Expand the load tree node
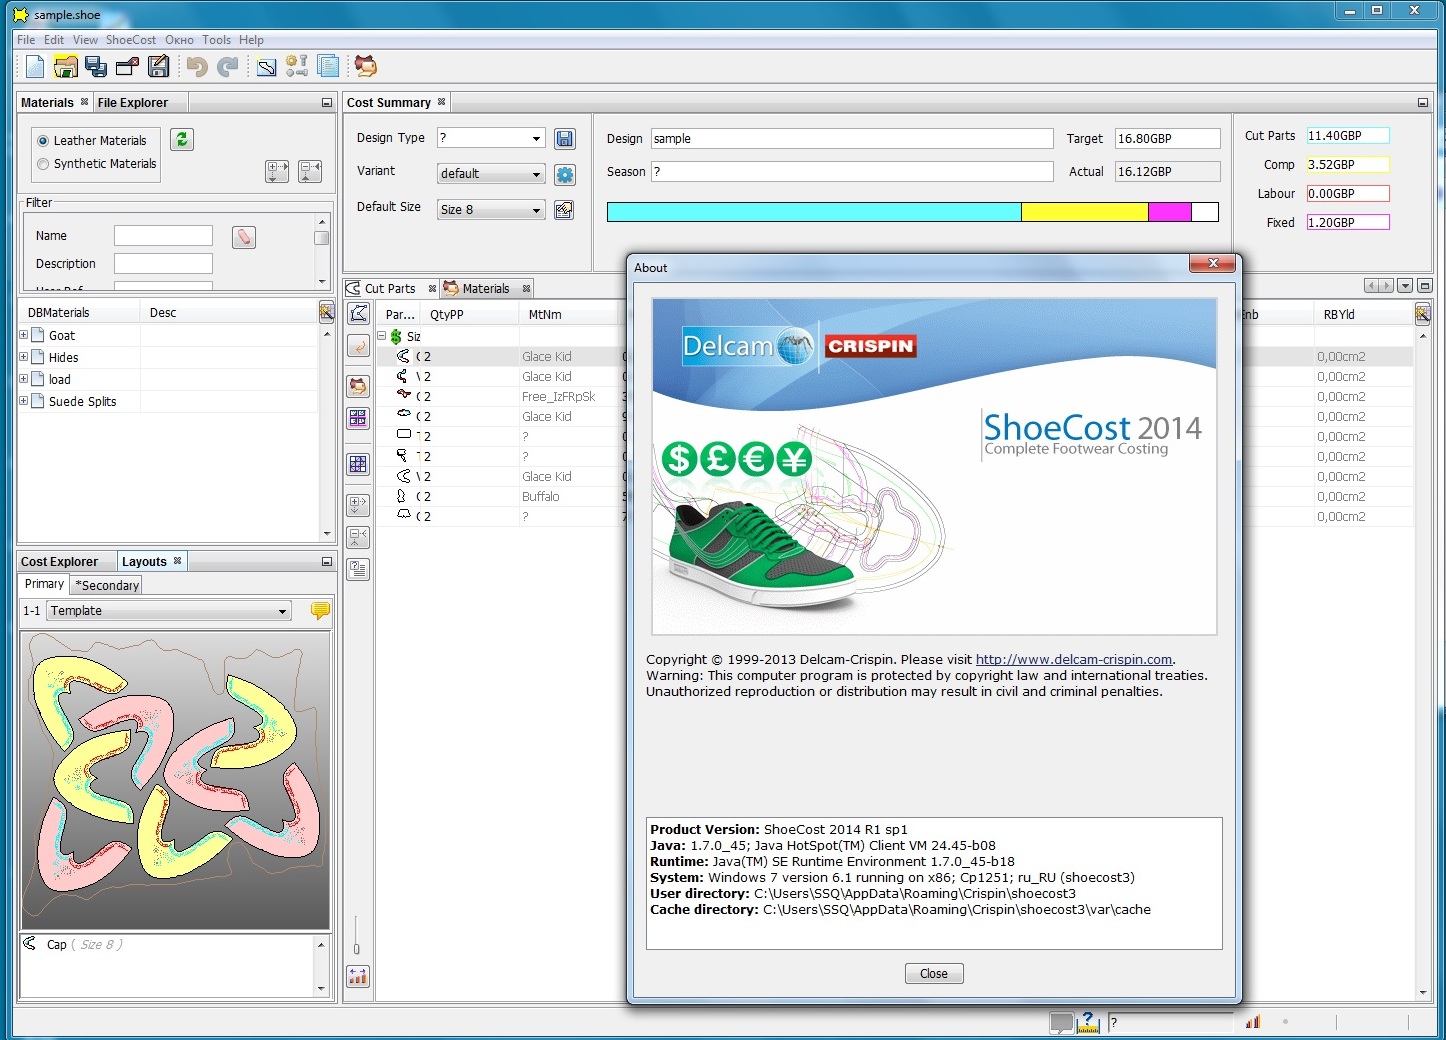The height and width of the screenshot is (1040, 1446). coord(23,379)
